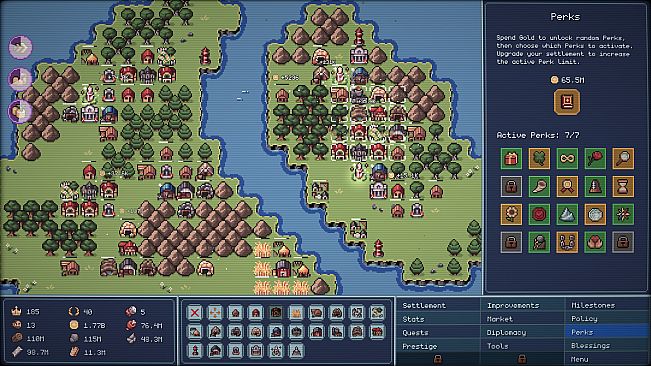Toggle the hourglass perk
The height and width of the screenshot is (366, 651).
tap(623, 186)
